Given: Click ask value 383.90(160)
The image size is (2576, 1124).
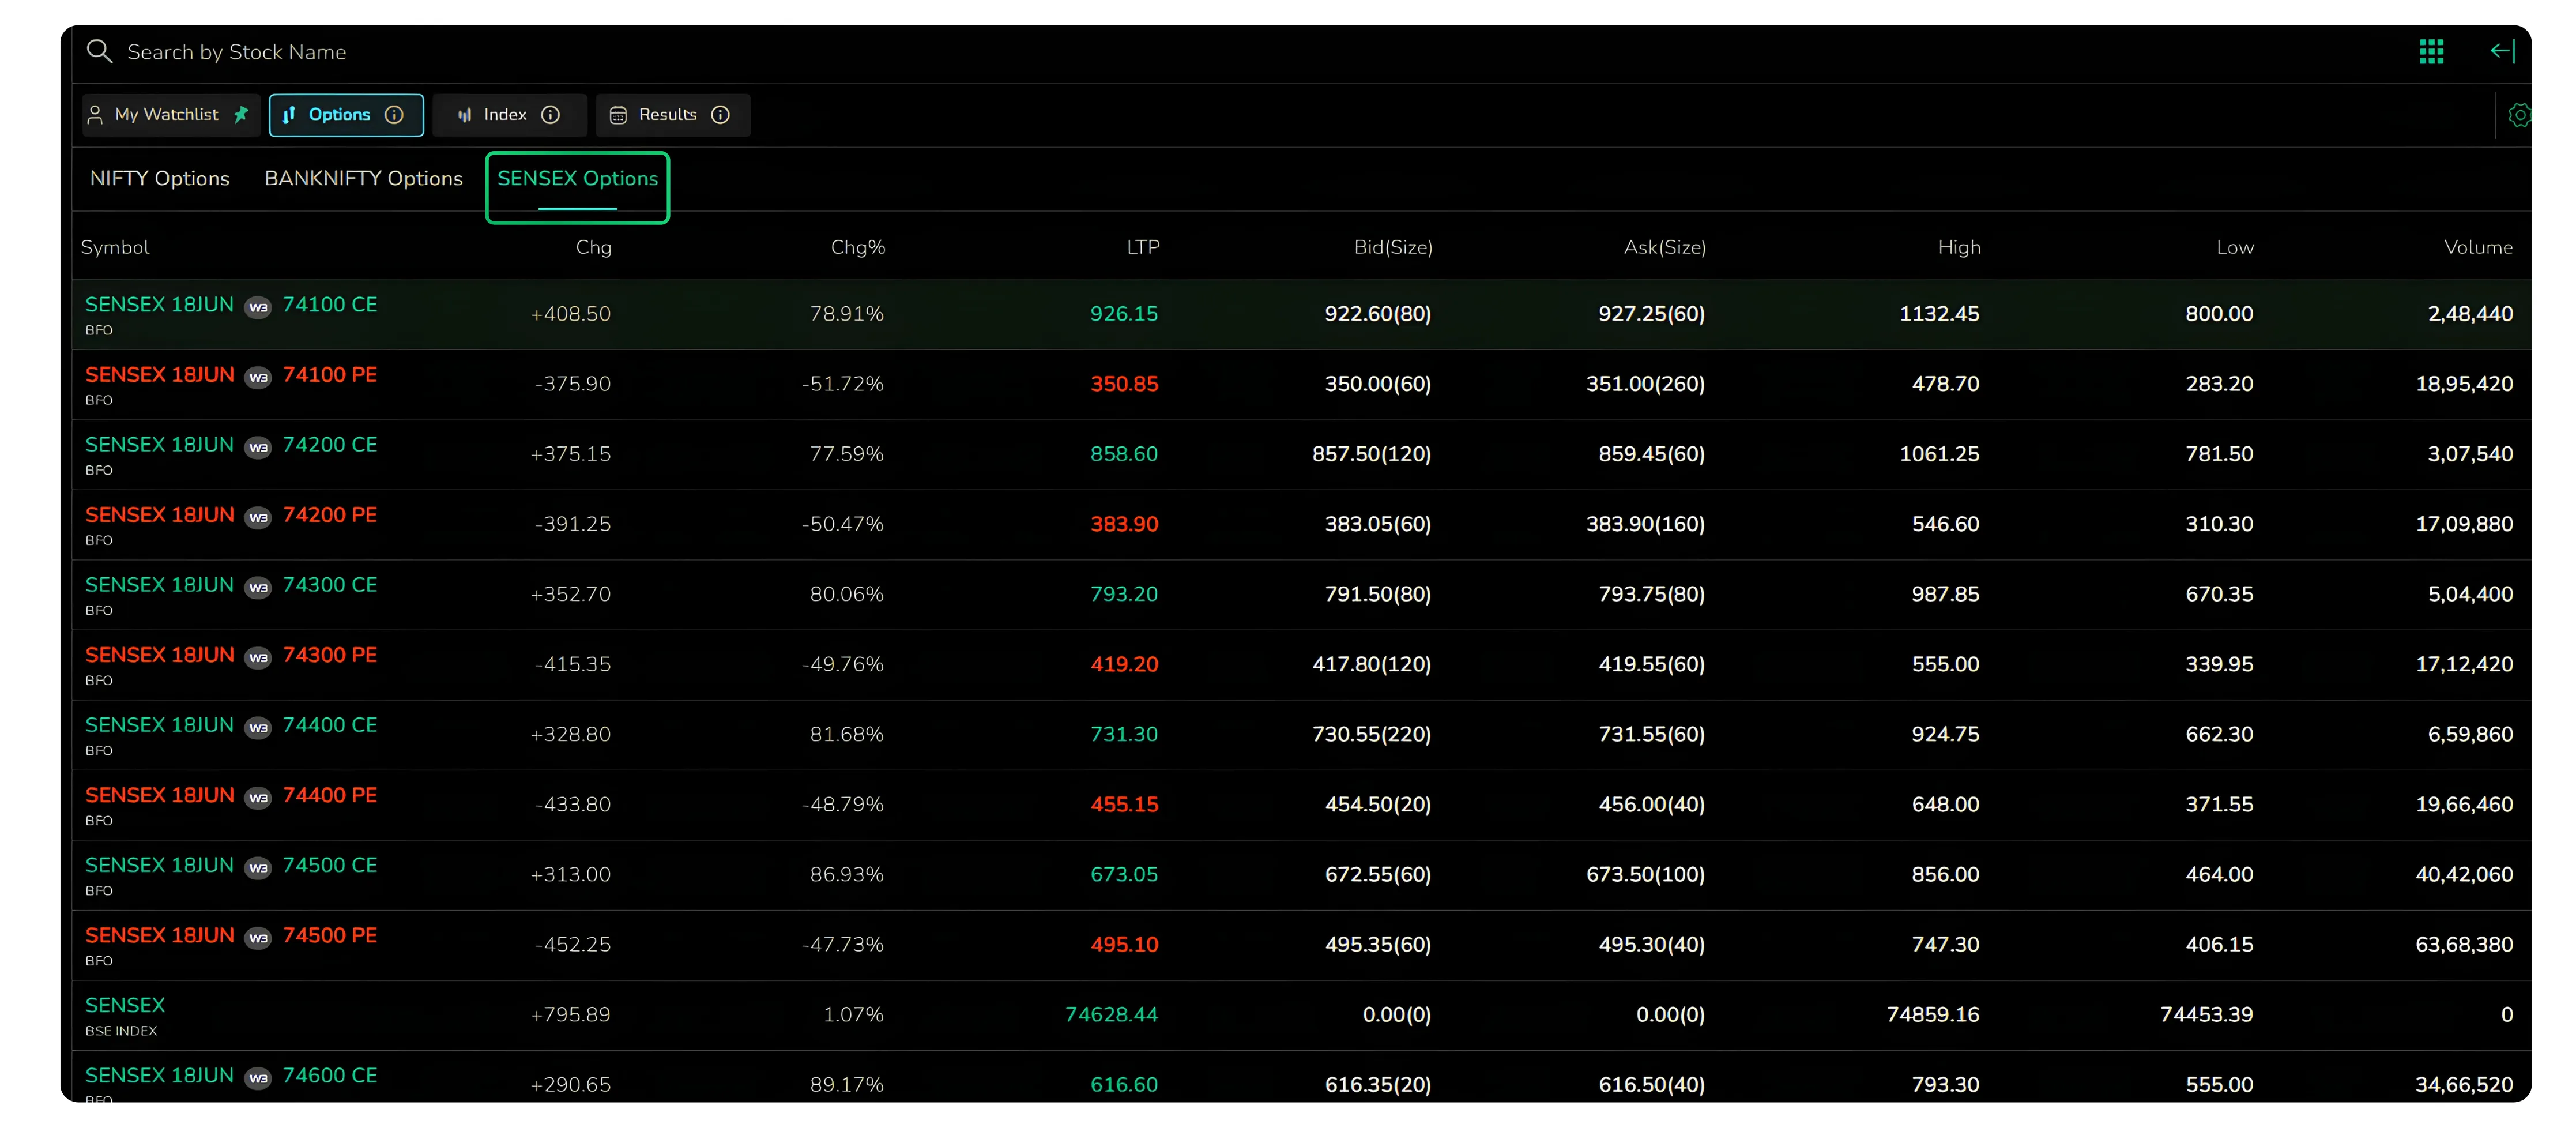Looking at the screenshot, I should (1645, 524).
